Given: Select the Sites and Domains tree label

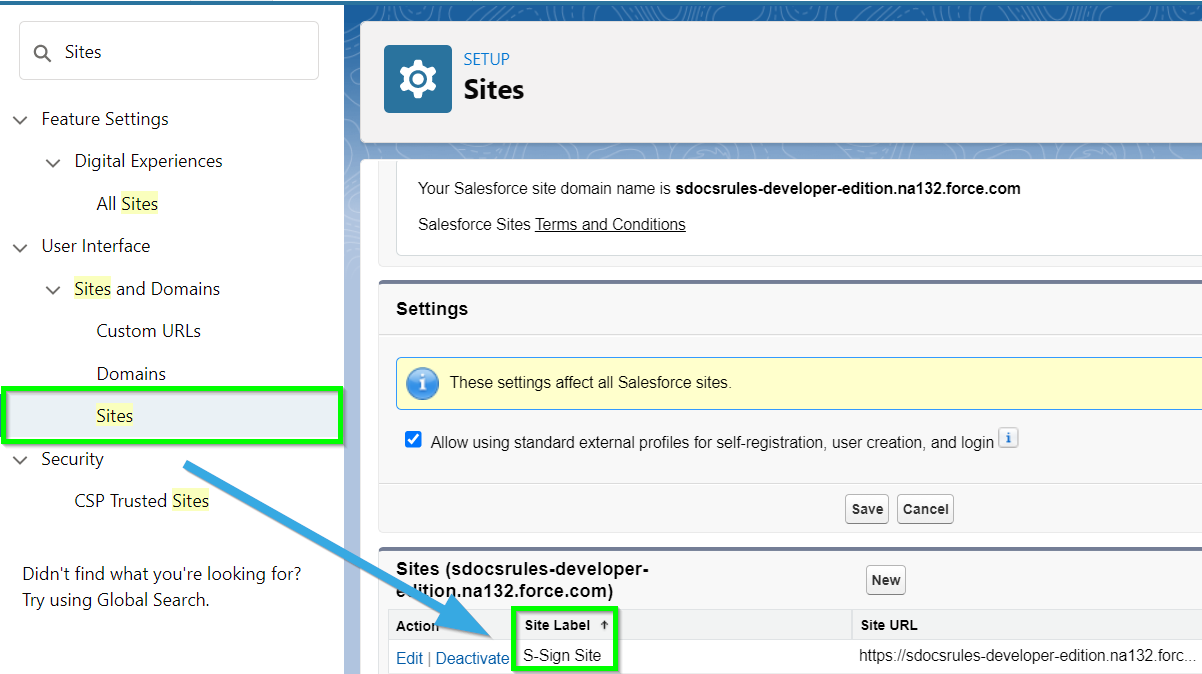Looking at the screenshot, I should pyautogui.click(x=147, y=289).
